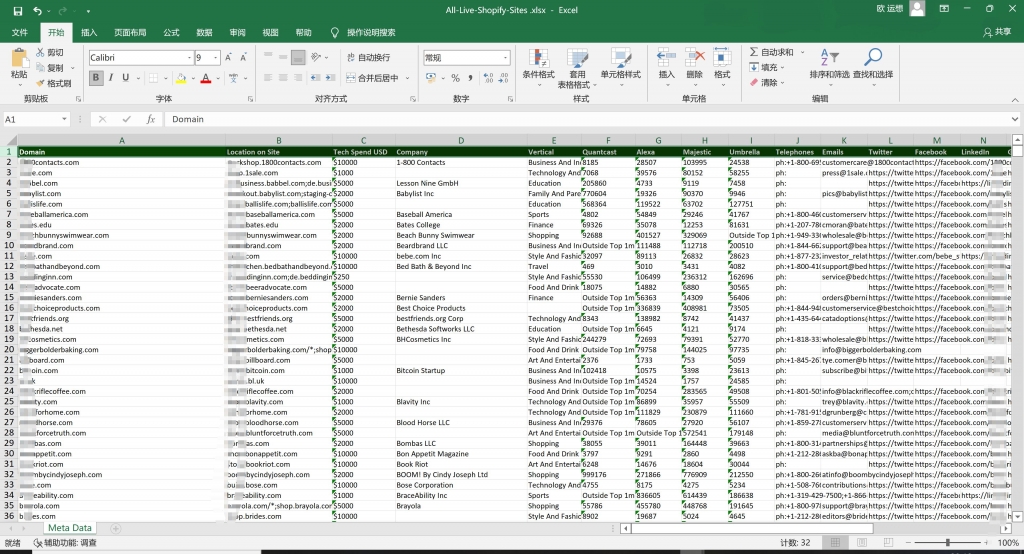Switch to the Insert (插入) tab

pyautogui.click(x=89, y=33)
